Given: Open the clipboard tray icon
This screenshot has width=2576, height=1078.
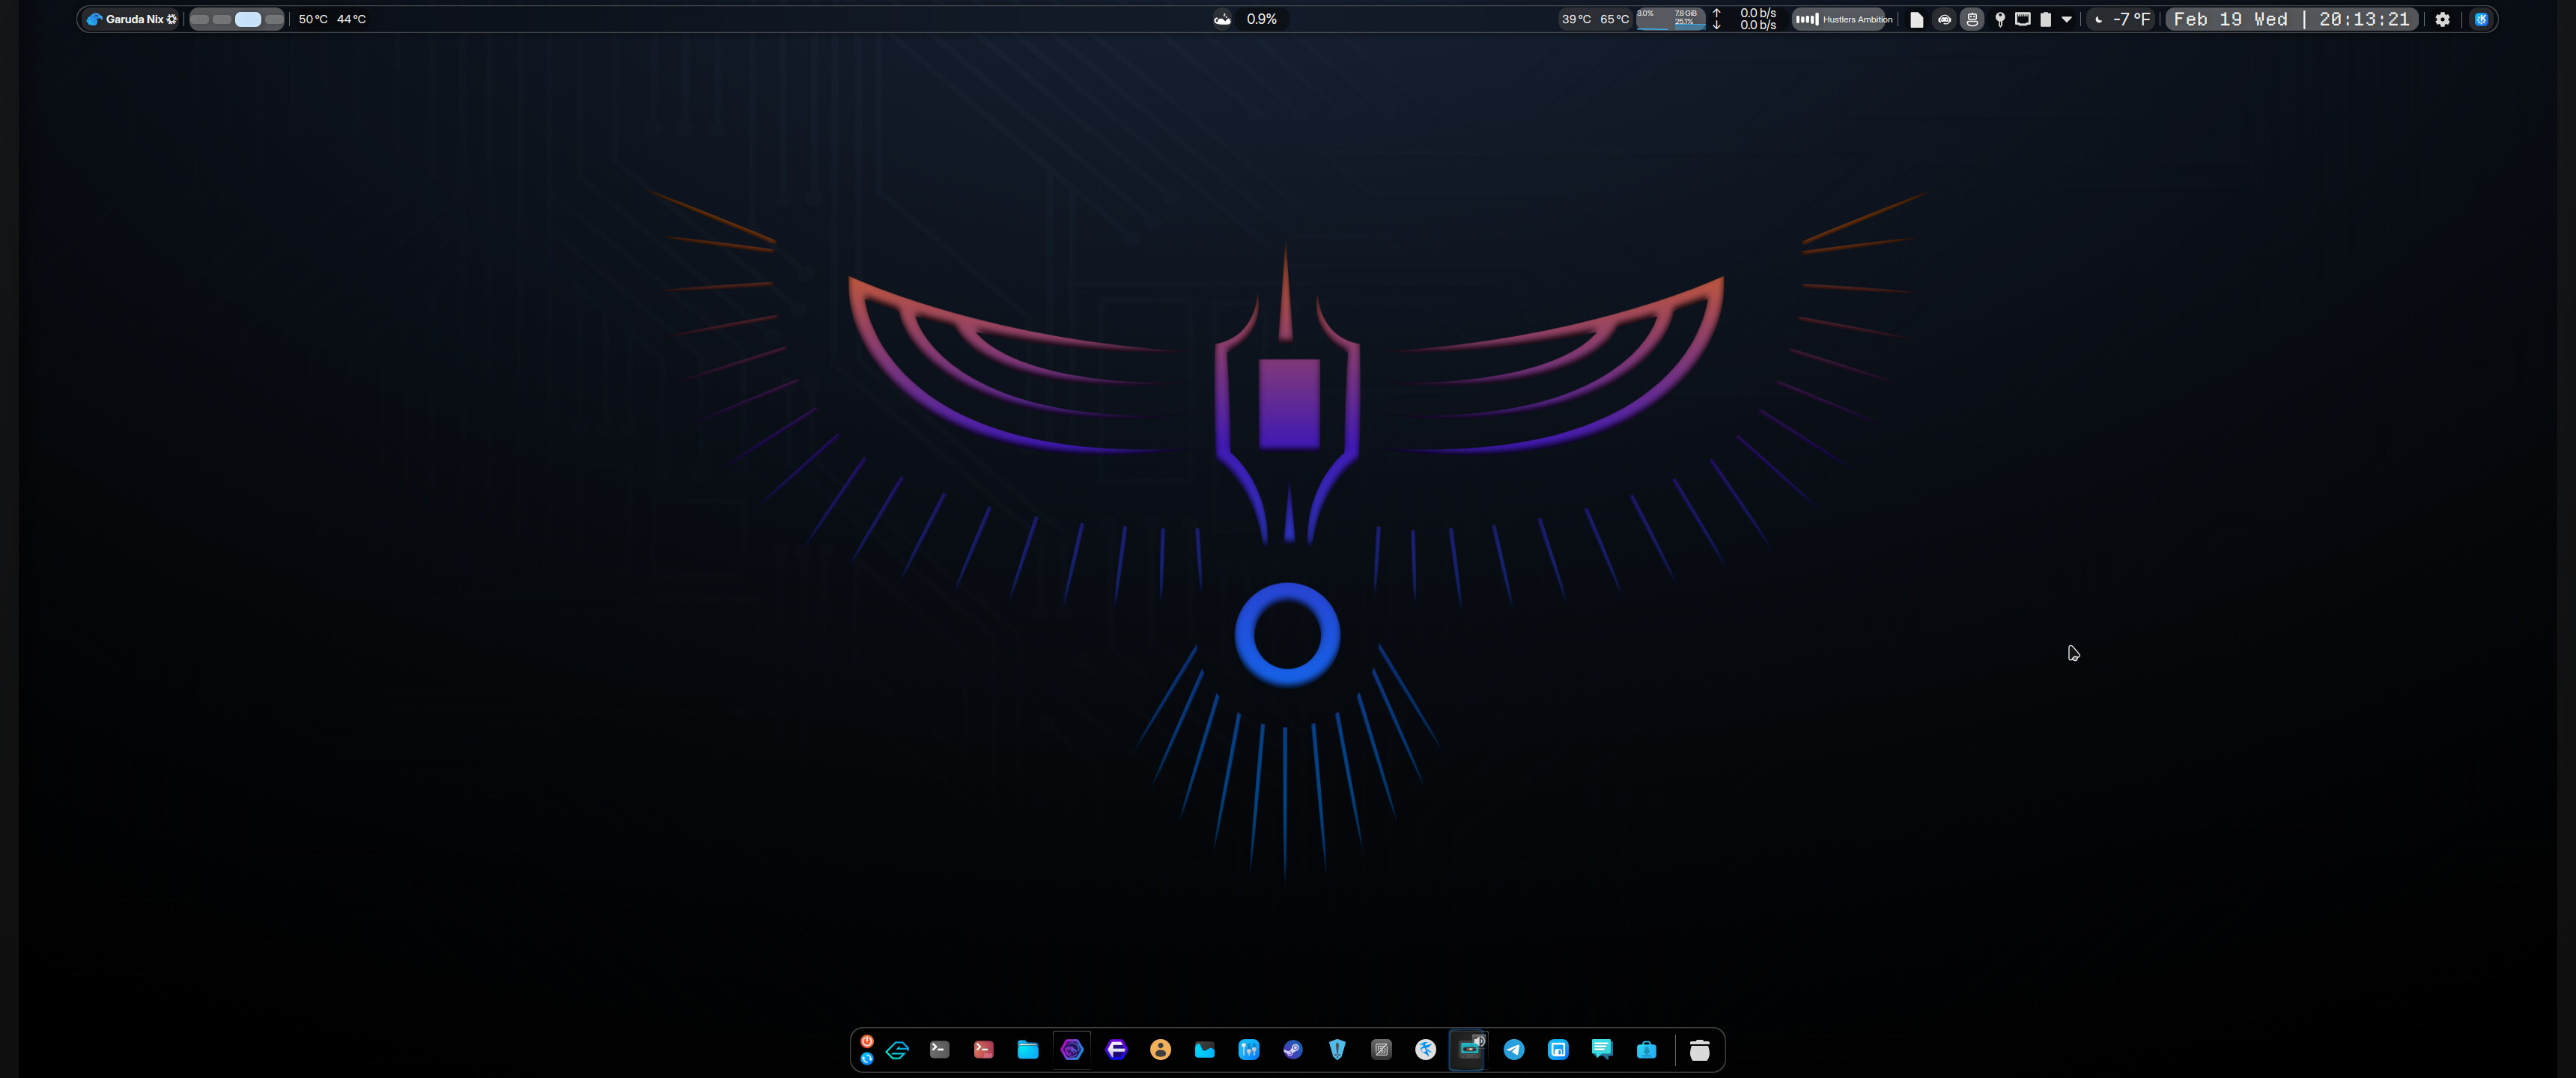Looking at the screenshot, I should [x=2045, y=19].
